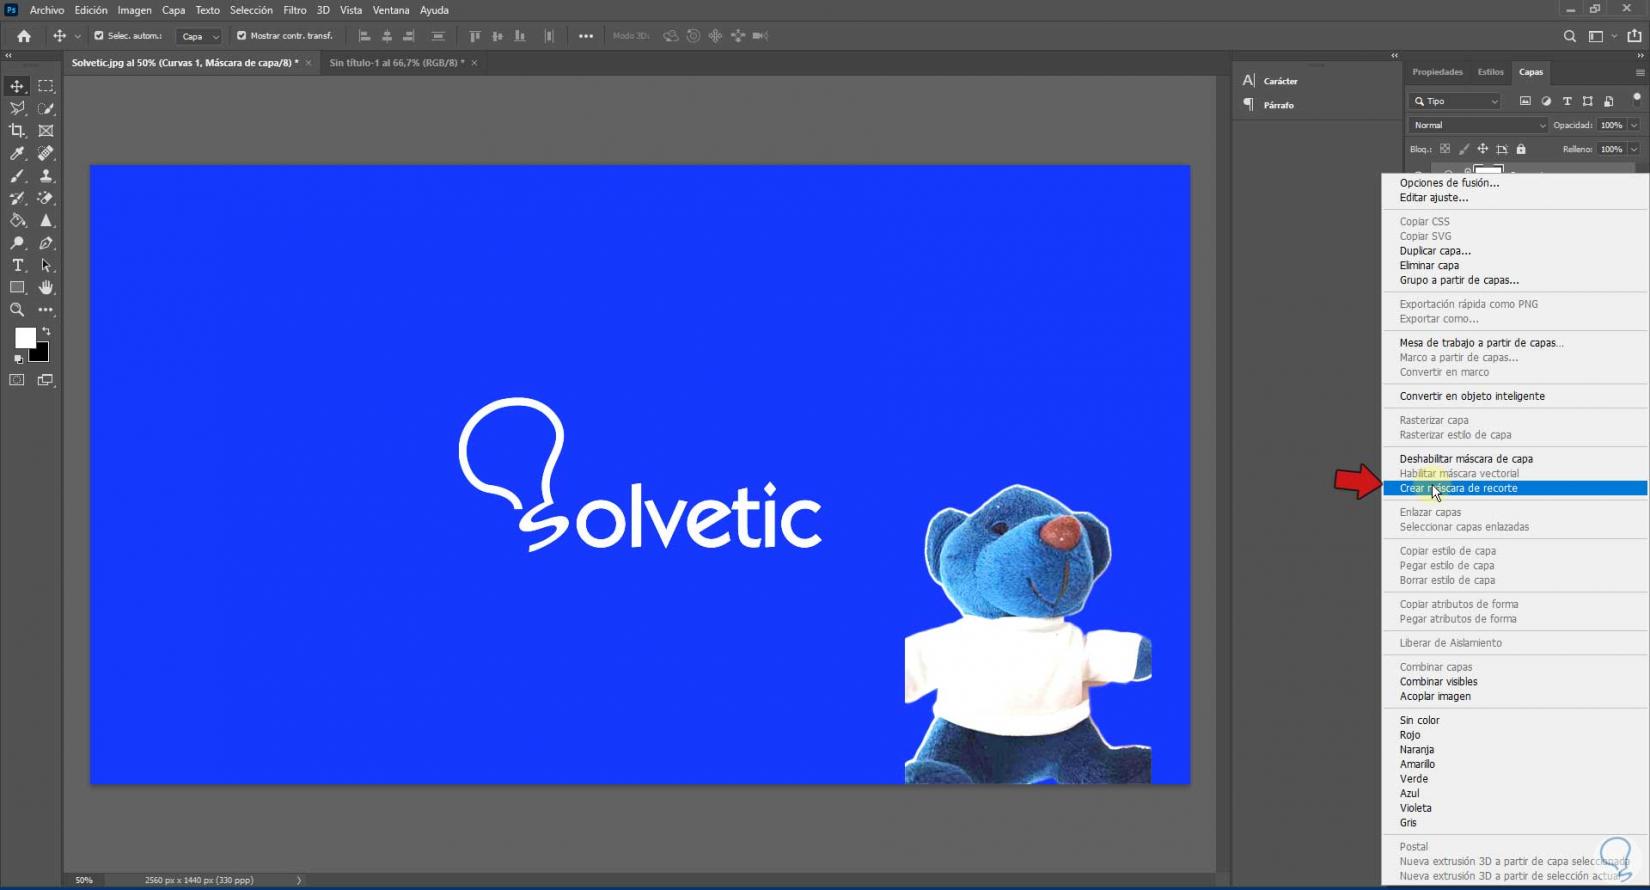
Task: Toggle Quick Mask mode
Action: point(17,380)
